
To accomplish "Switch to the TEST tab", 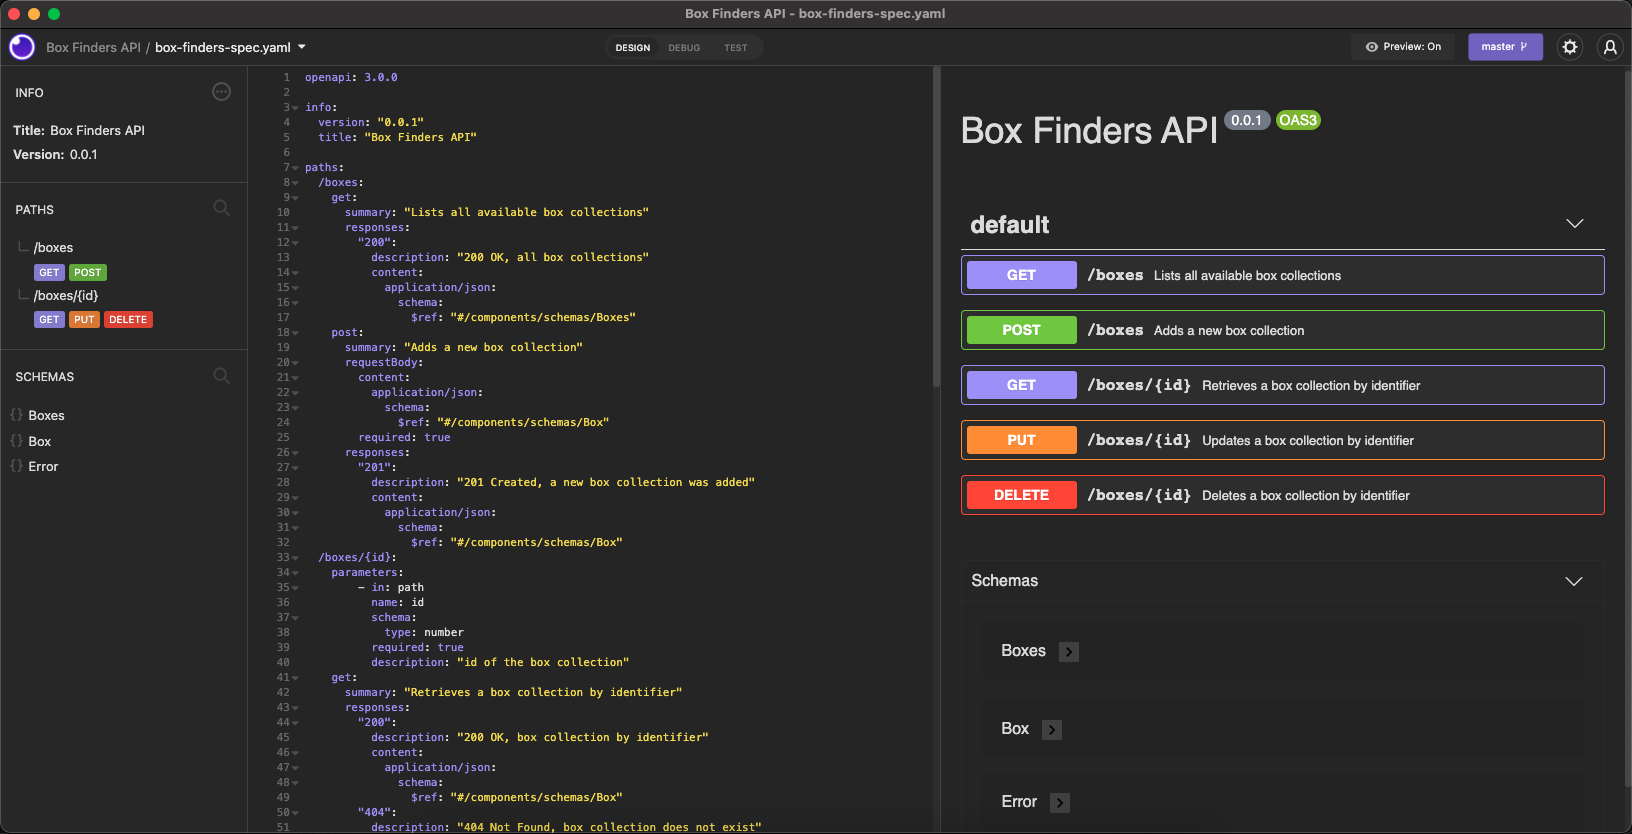I will pos(735,48).
